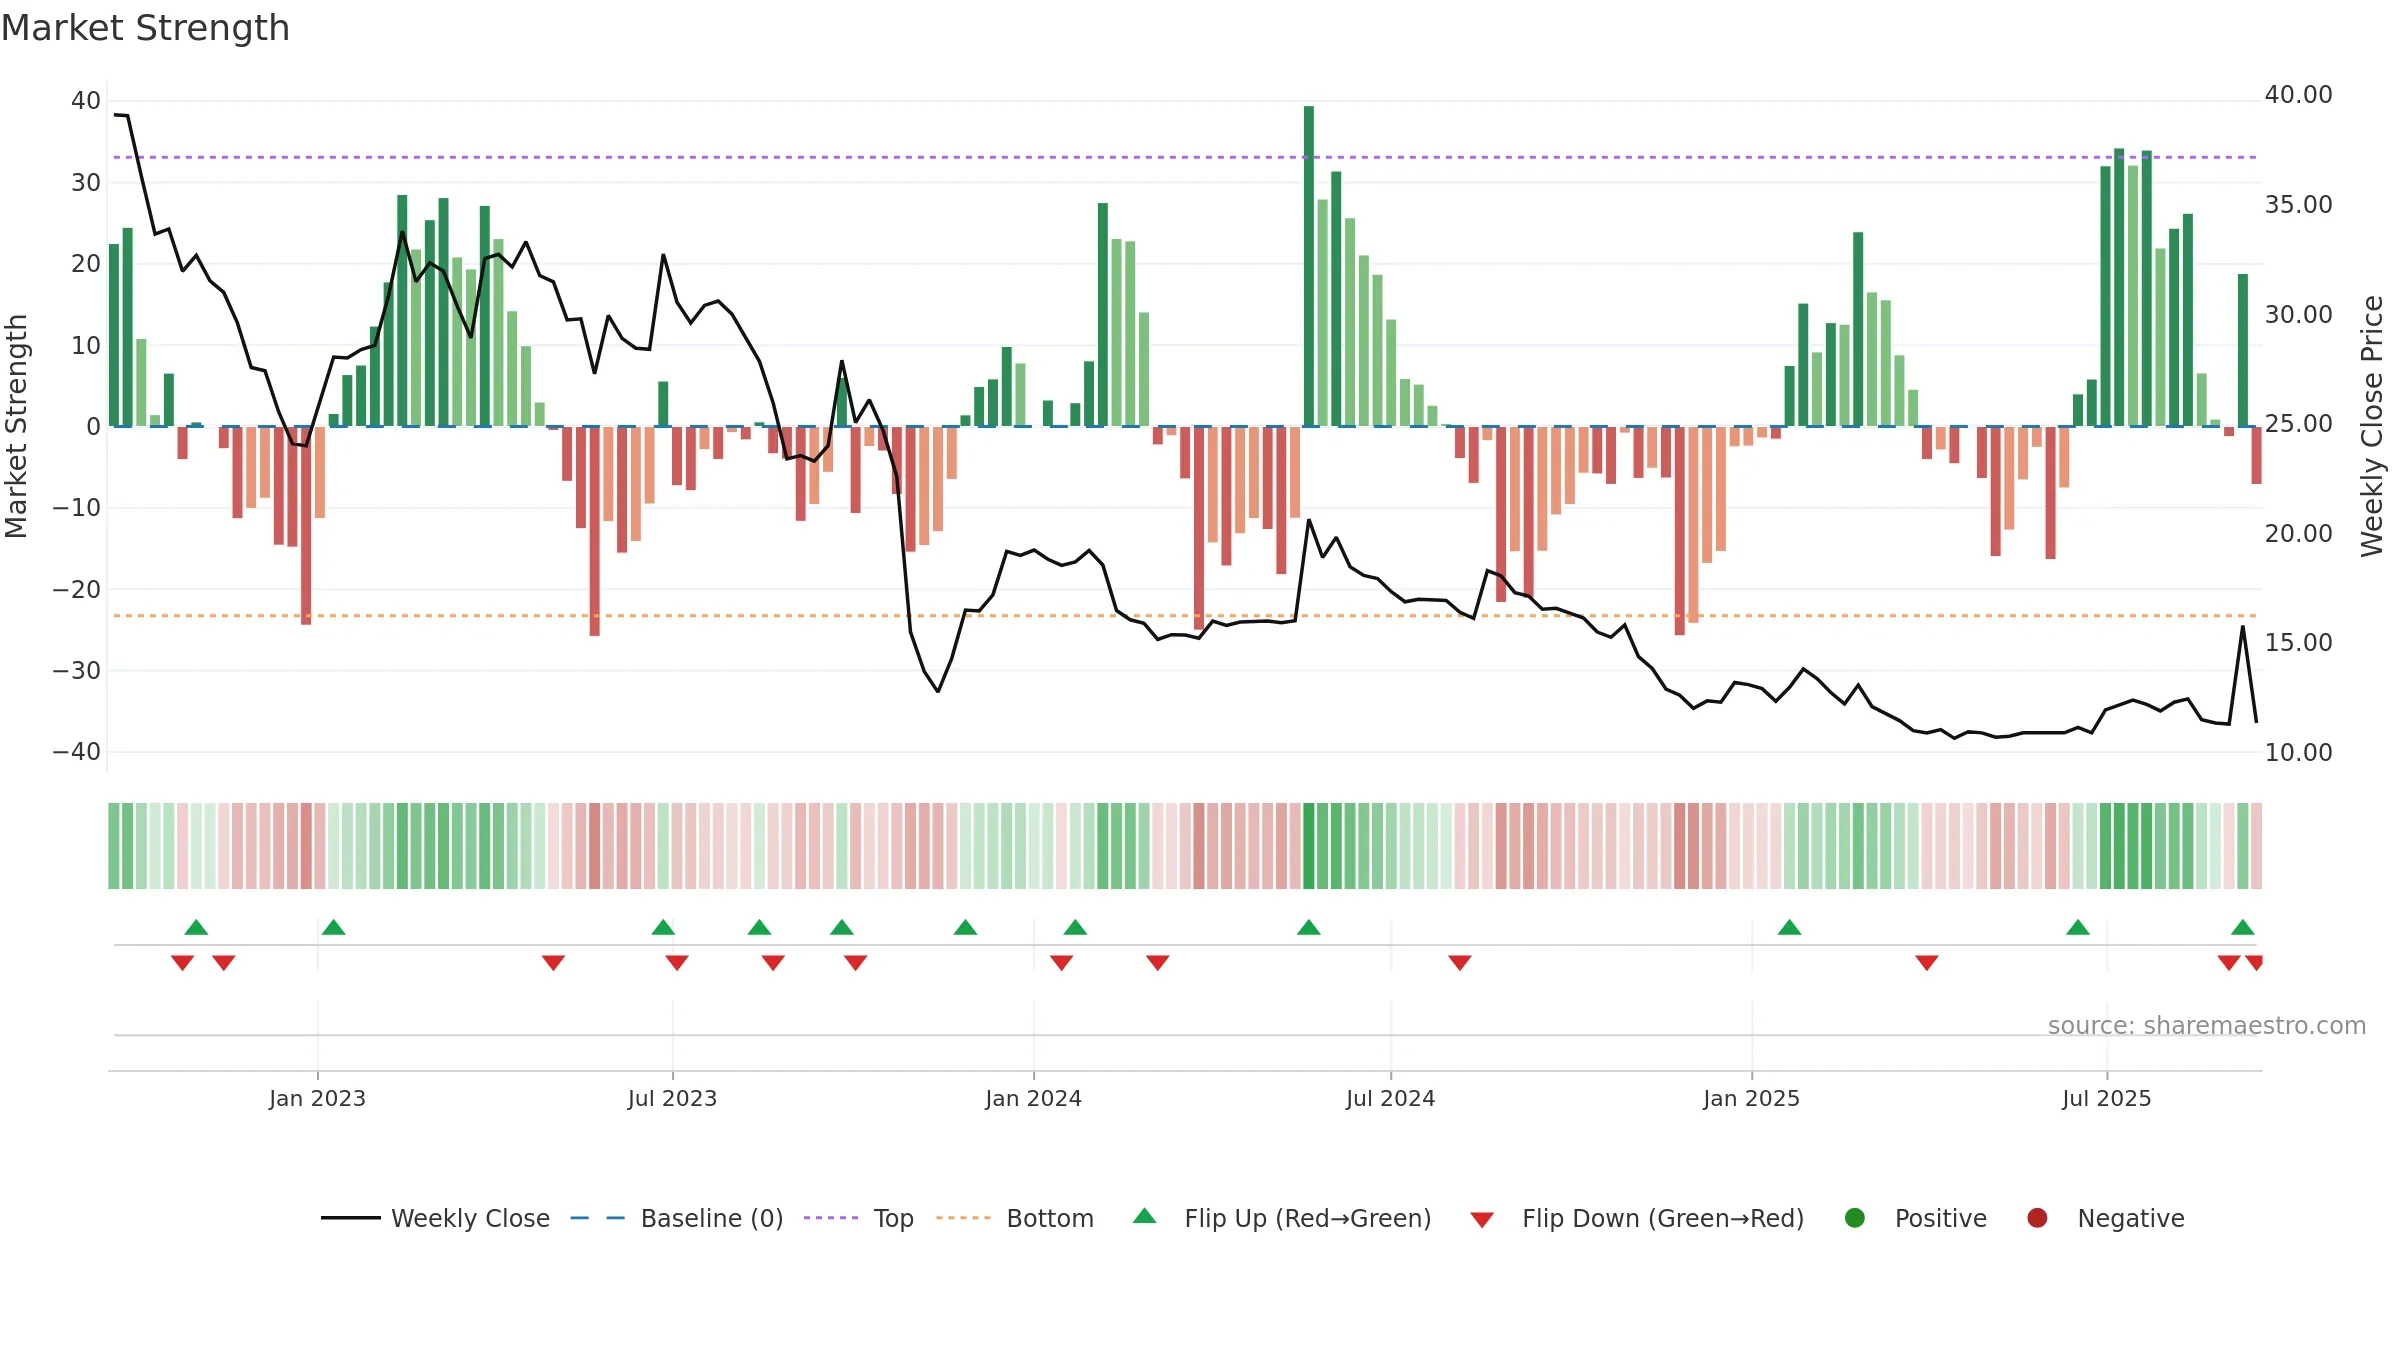This screenshot has height=1350, width=2400.
Task: Click the purple dotted Top line legend sample
Action: [831, 1218]
